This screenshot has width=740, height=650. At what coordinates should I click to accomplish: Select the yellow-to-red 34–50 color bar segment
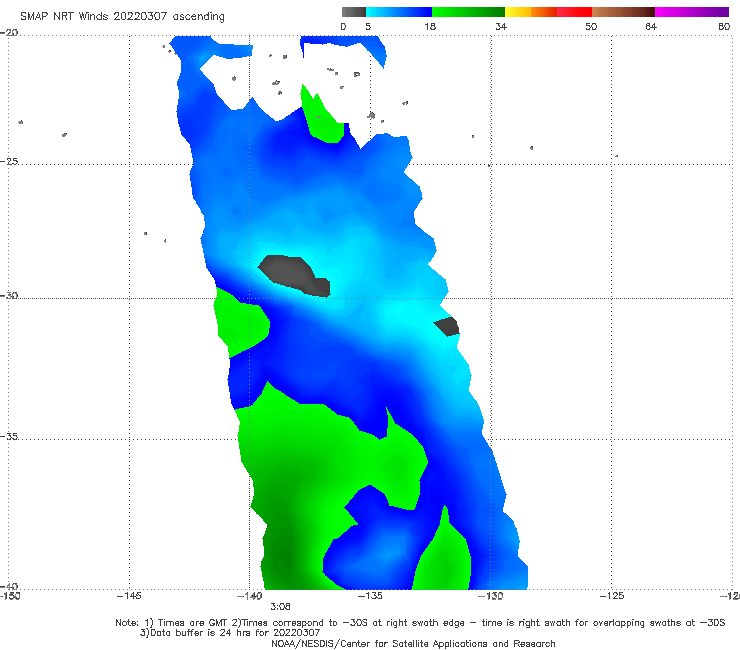[x=548, y=12]
